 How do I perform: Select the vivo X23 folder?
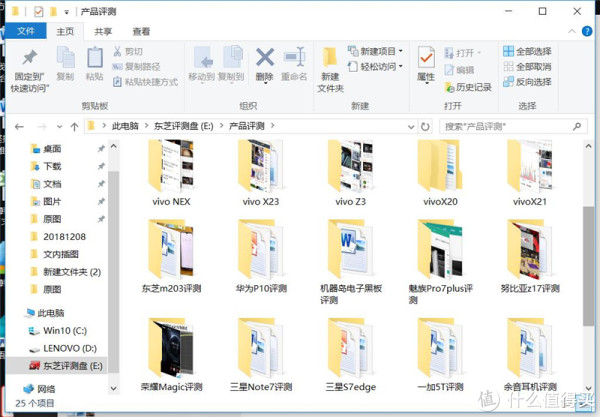click(261, 173)
